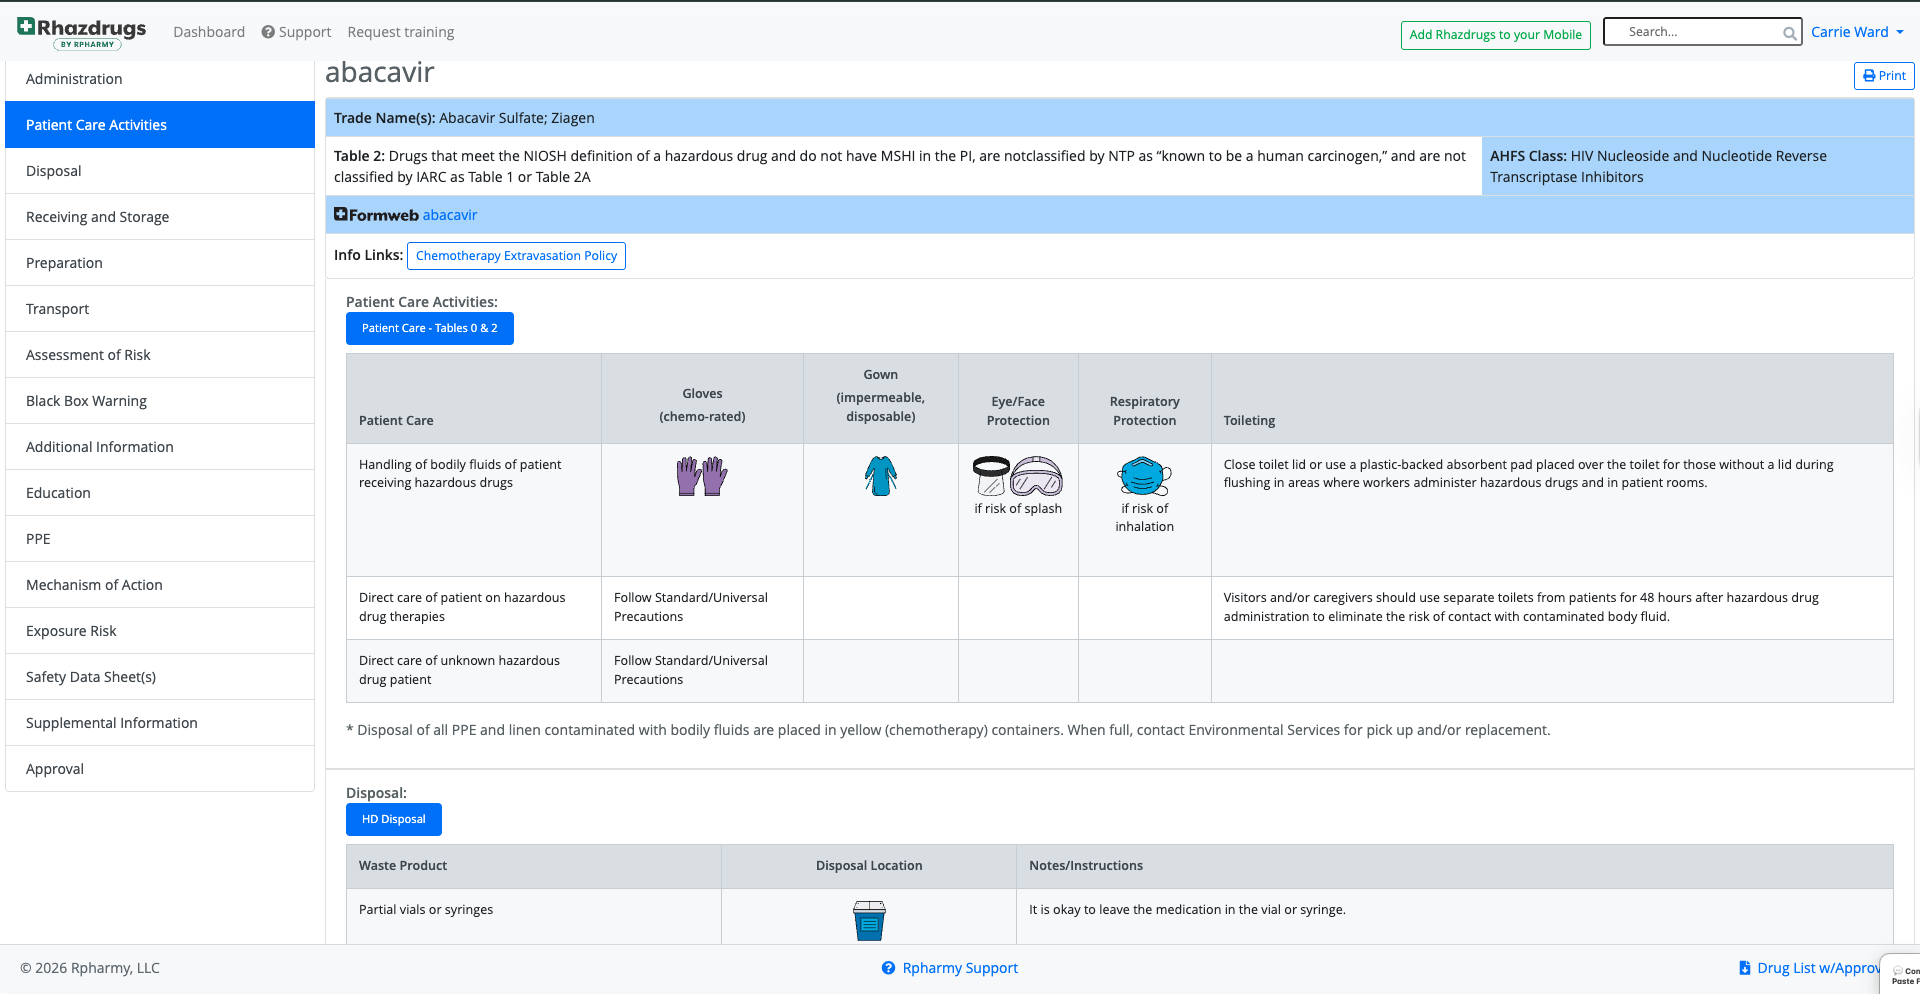
Task: Click the Formweb abacavir link
Action: point(449,215)
